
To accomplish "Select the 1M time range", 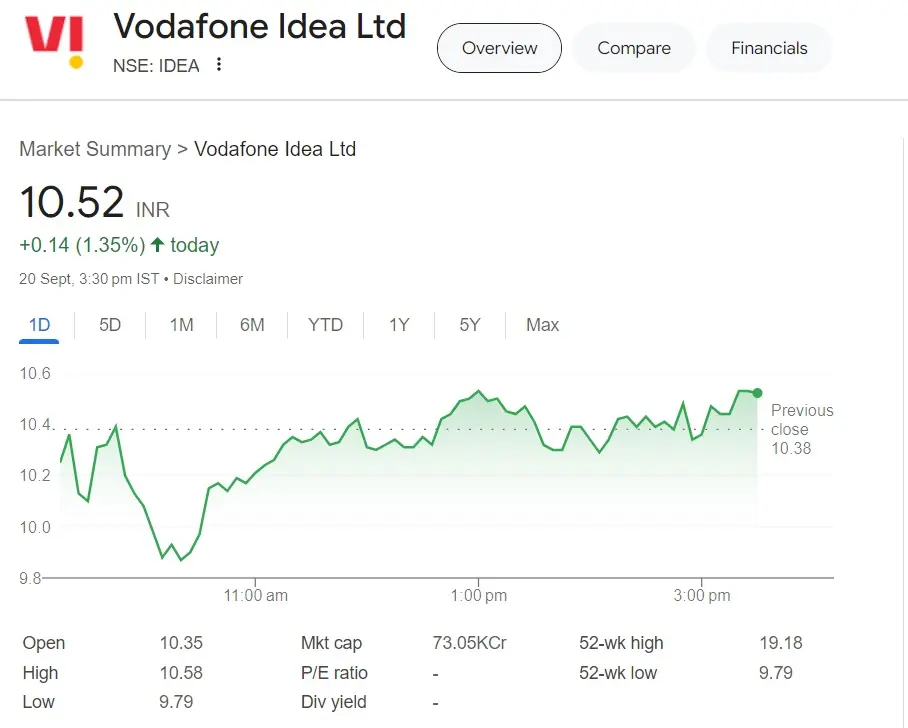I will tap(180, 325).
